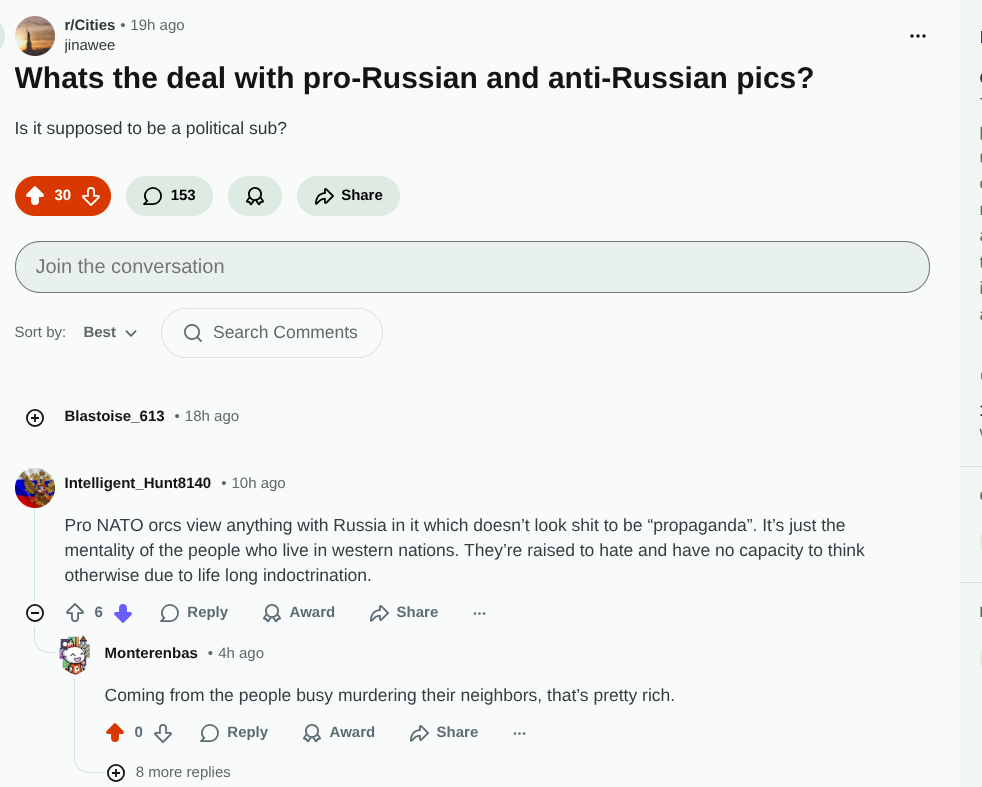The image size is (982, 787).
Task: Open more options on Intelligent_Hunt8140's comment
Action: click(479, 613)
